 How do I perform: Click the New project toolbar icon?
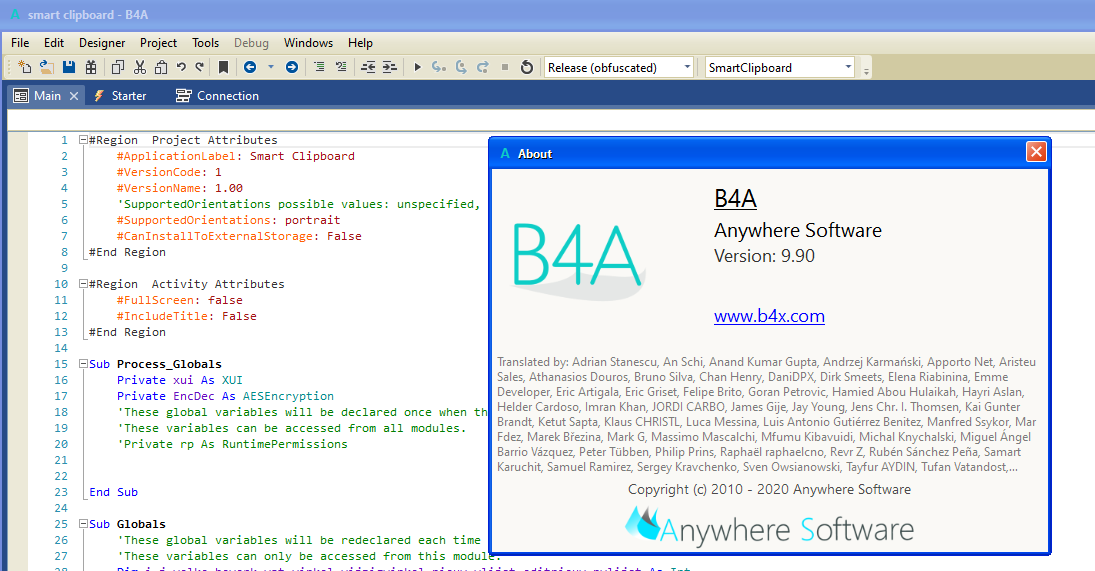tap(24, 67)
